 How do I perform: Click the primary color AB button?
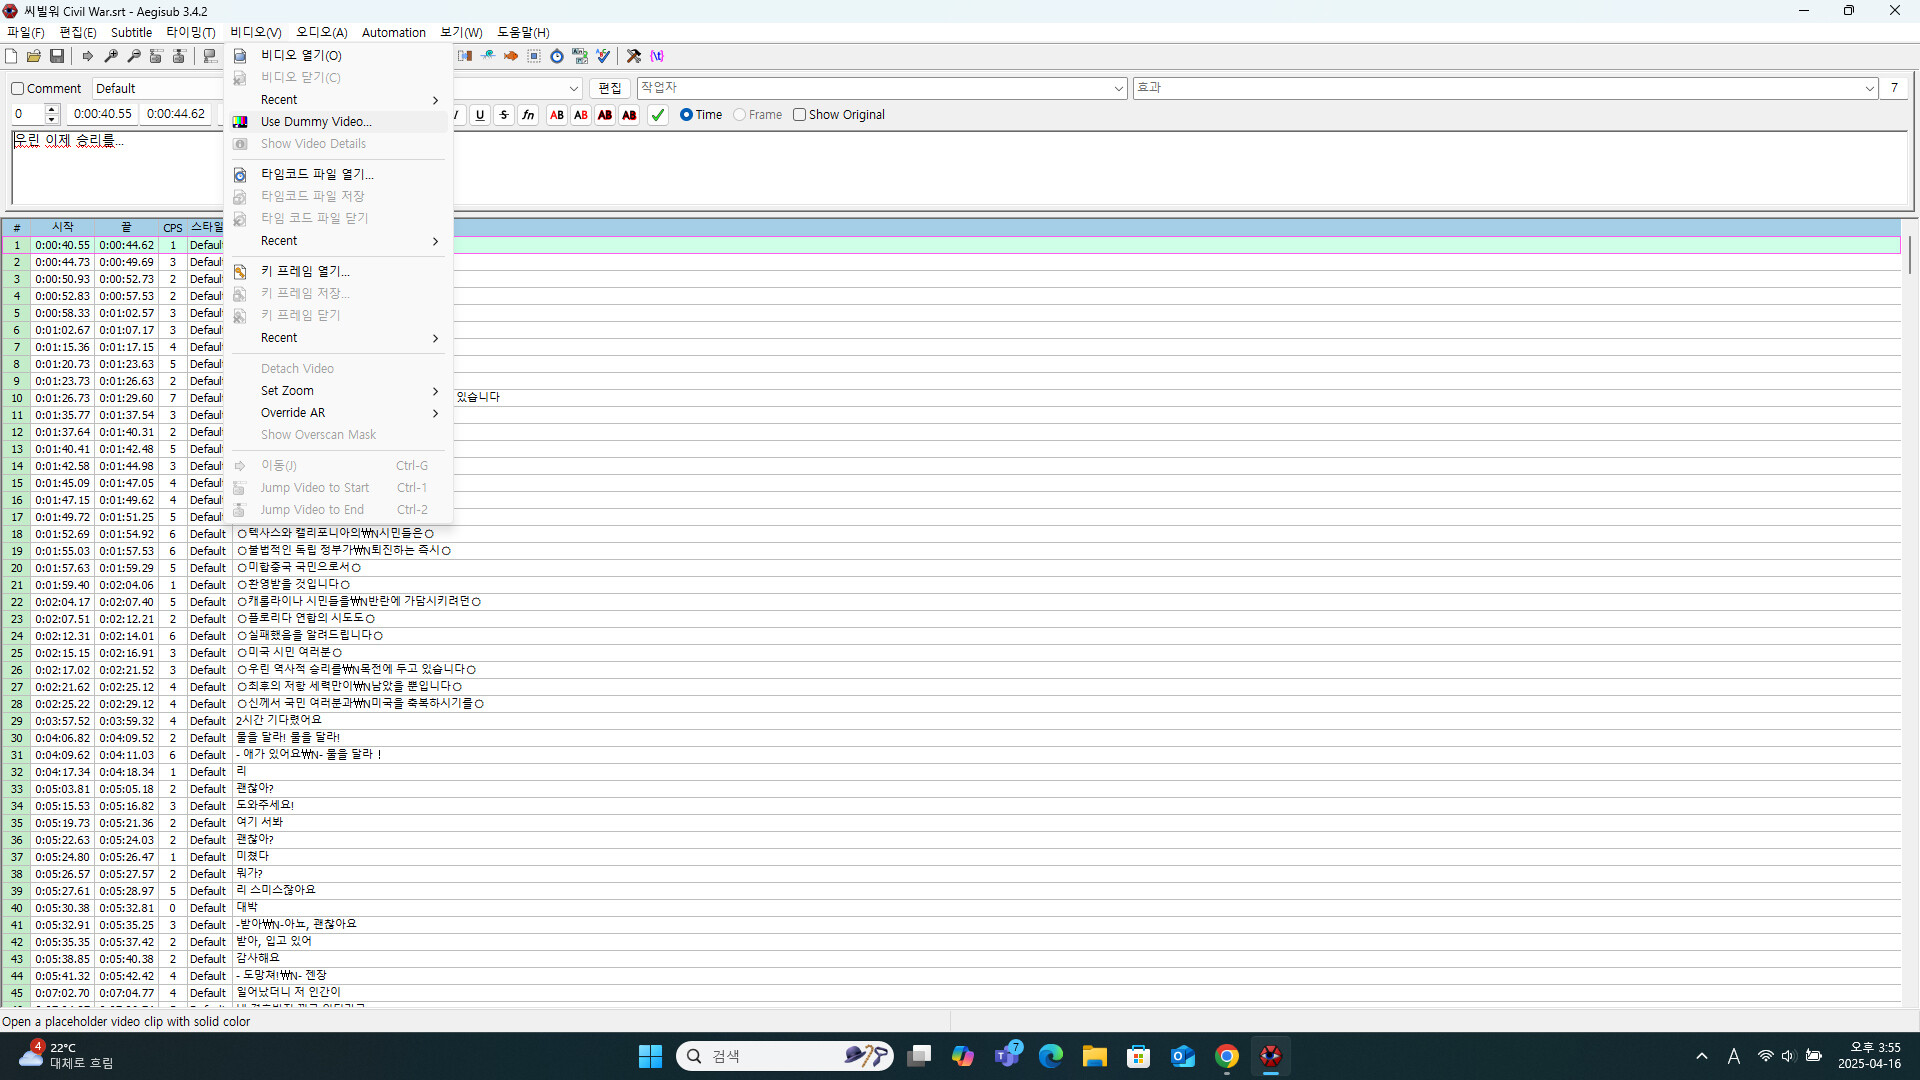tap(557, 115)
